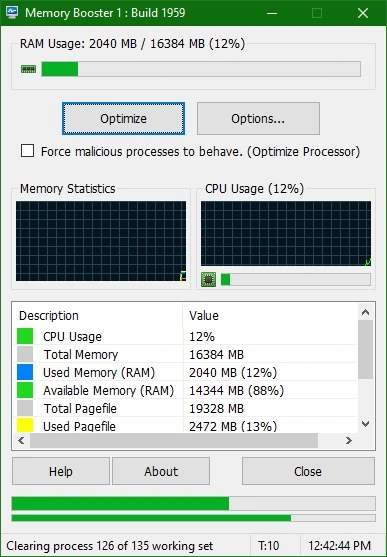The height and width of the screenshot is (557, 387).
Task: Open the Options... dialog
Action: click(258, 119)
